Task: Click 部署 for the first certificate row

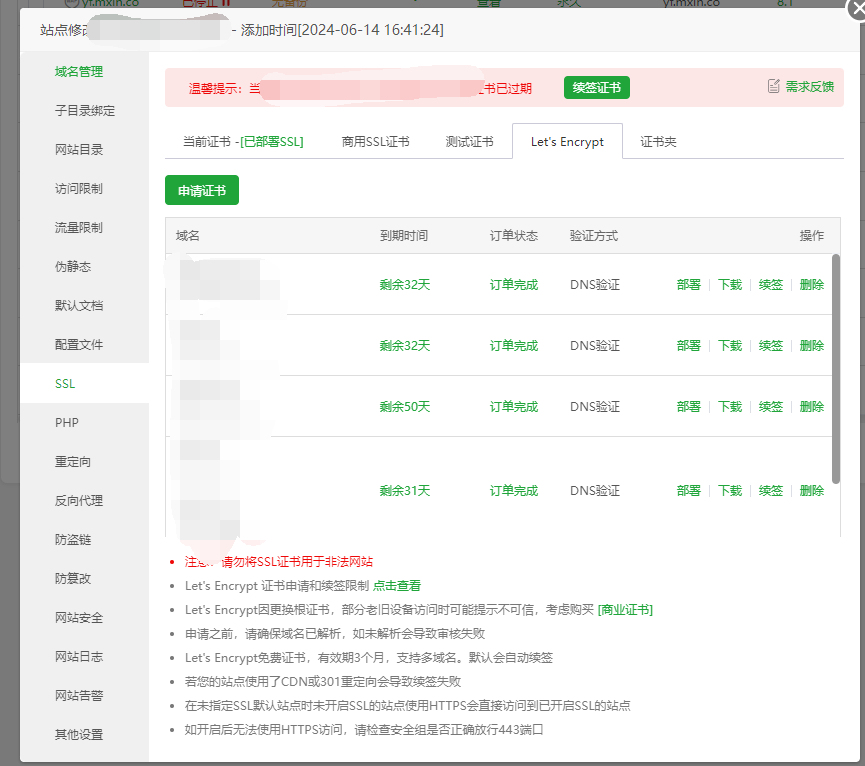Action: tap(688, 285)
